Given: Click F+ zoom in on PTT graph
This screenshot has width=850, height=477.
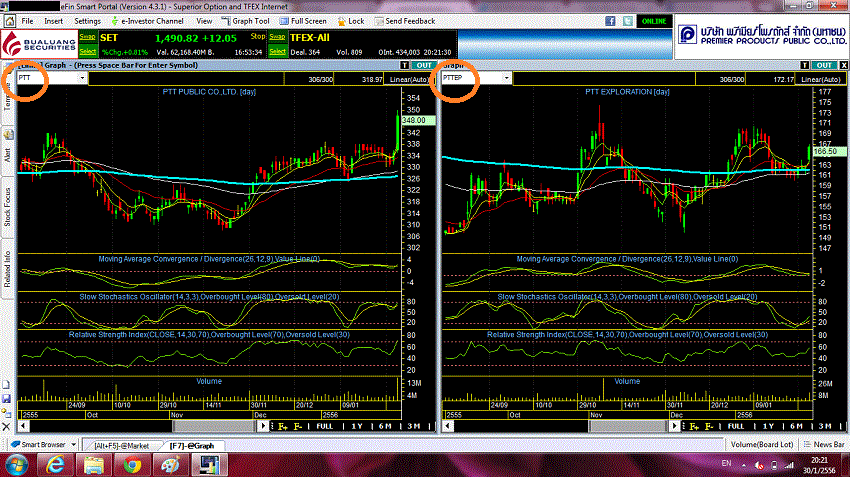Looking at the screenshot, I should (x=282, y=427).
